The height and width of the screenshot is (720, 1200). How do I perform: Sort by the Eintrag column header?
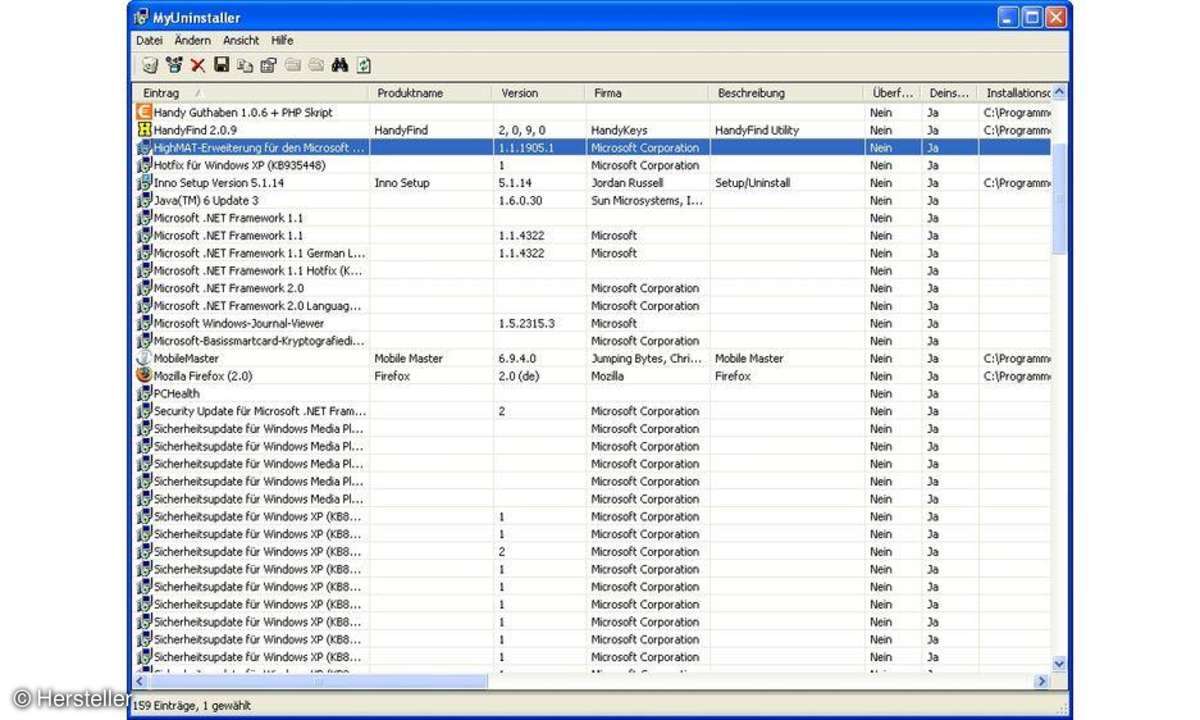(251, 93)
